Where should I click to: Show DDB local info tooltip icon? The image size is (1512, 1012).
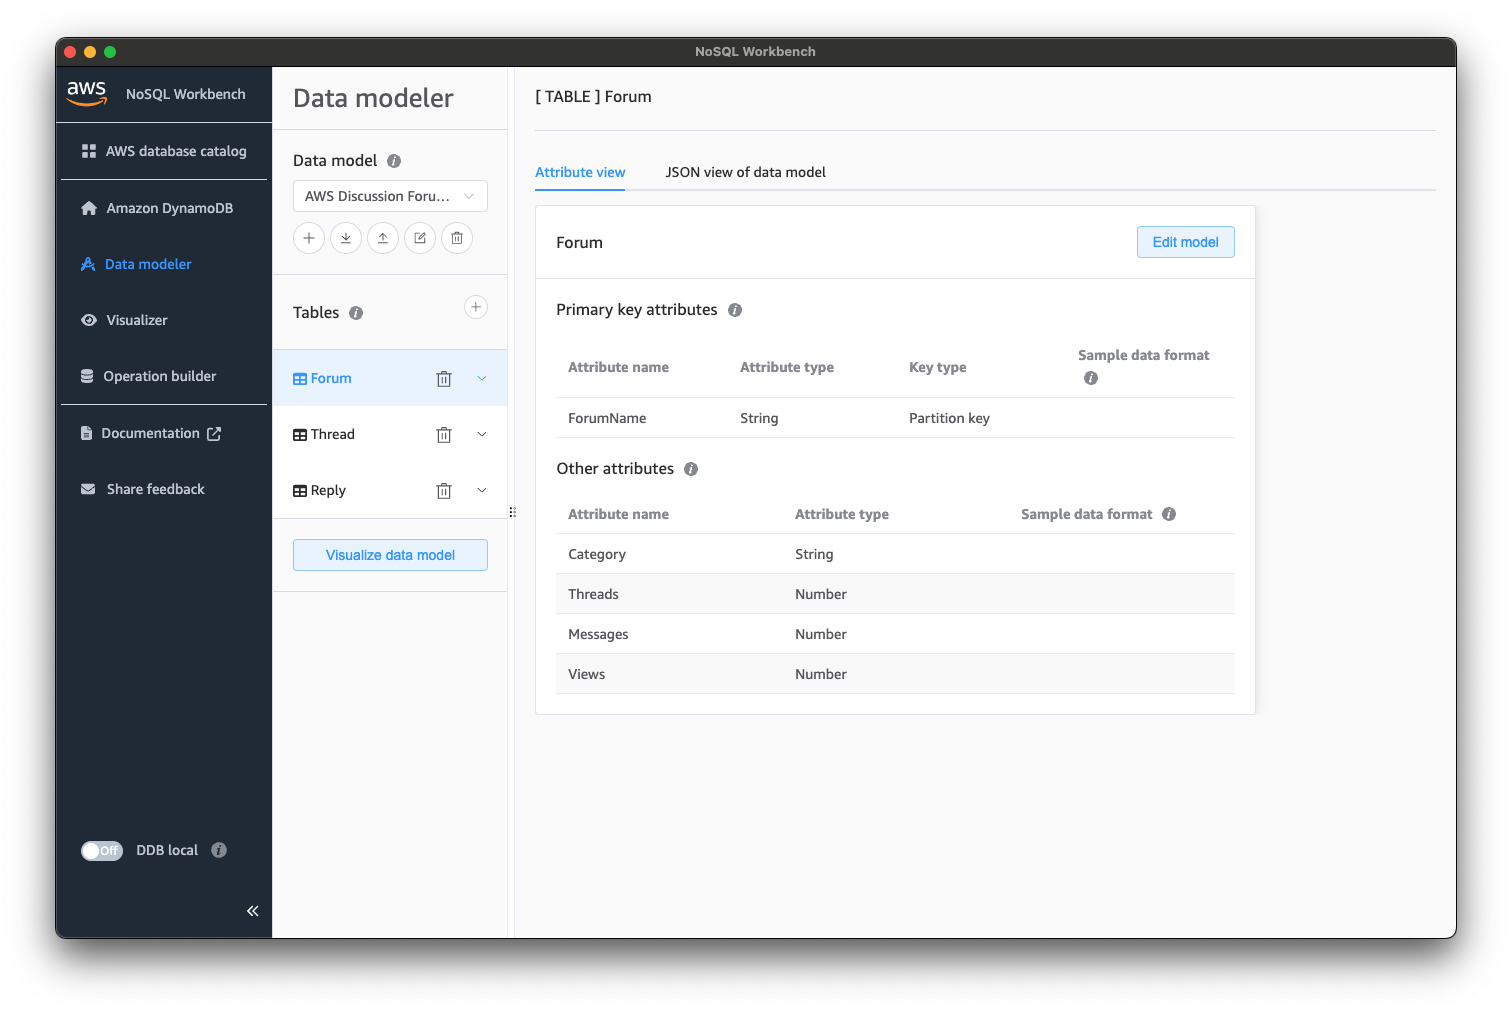click(219, 850)
